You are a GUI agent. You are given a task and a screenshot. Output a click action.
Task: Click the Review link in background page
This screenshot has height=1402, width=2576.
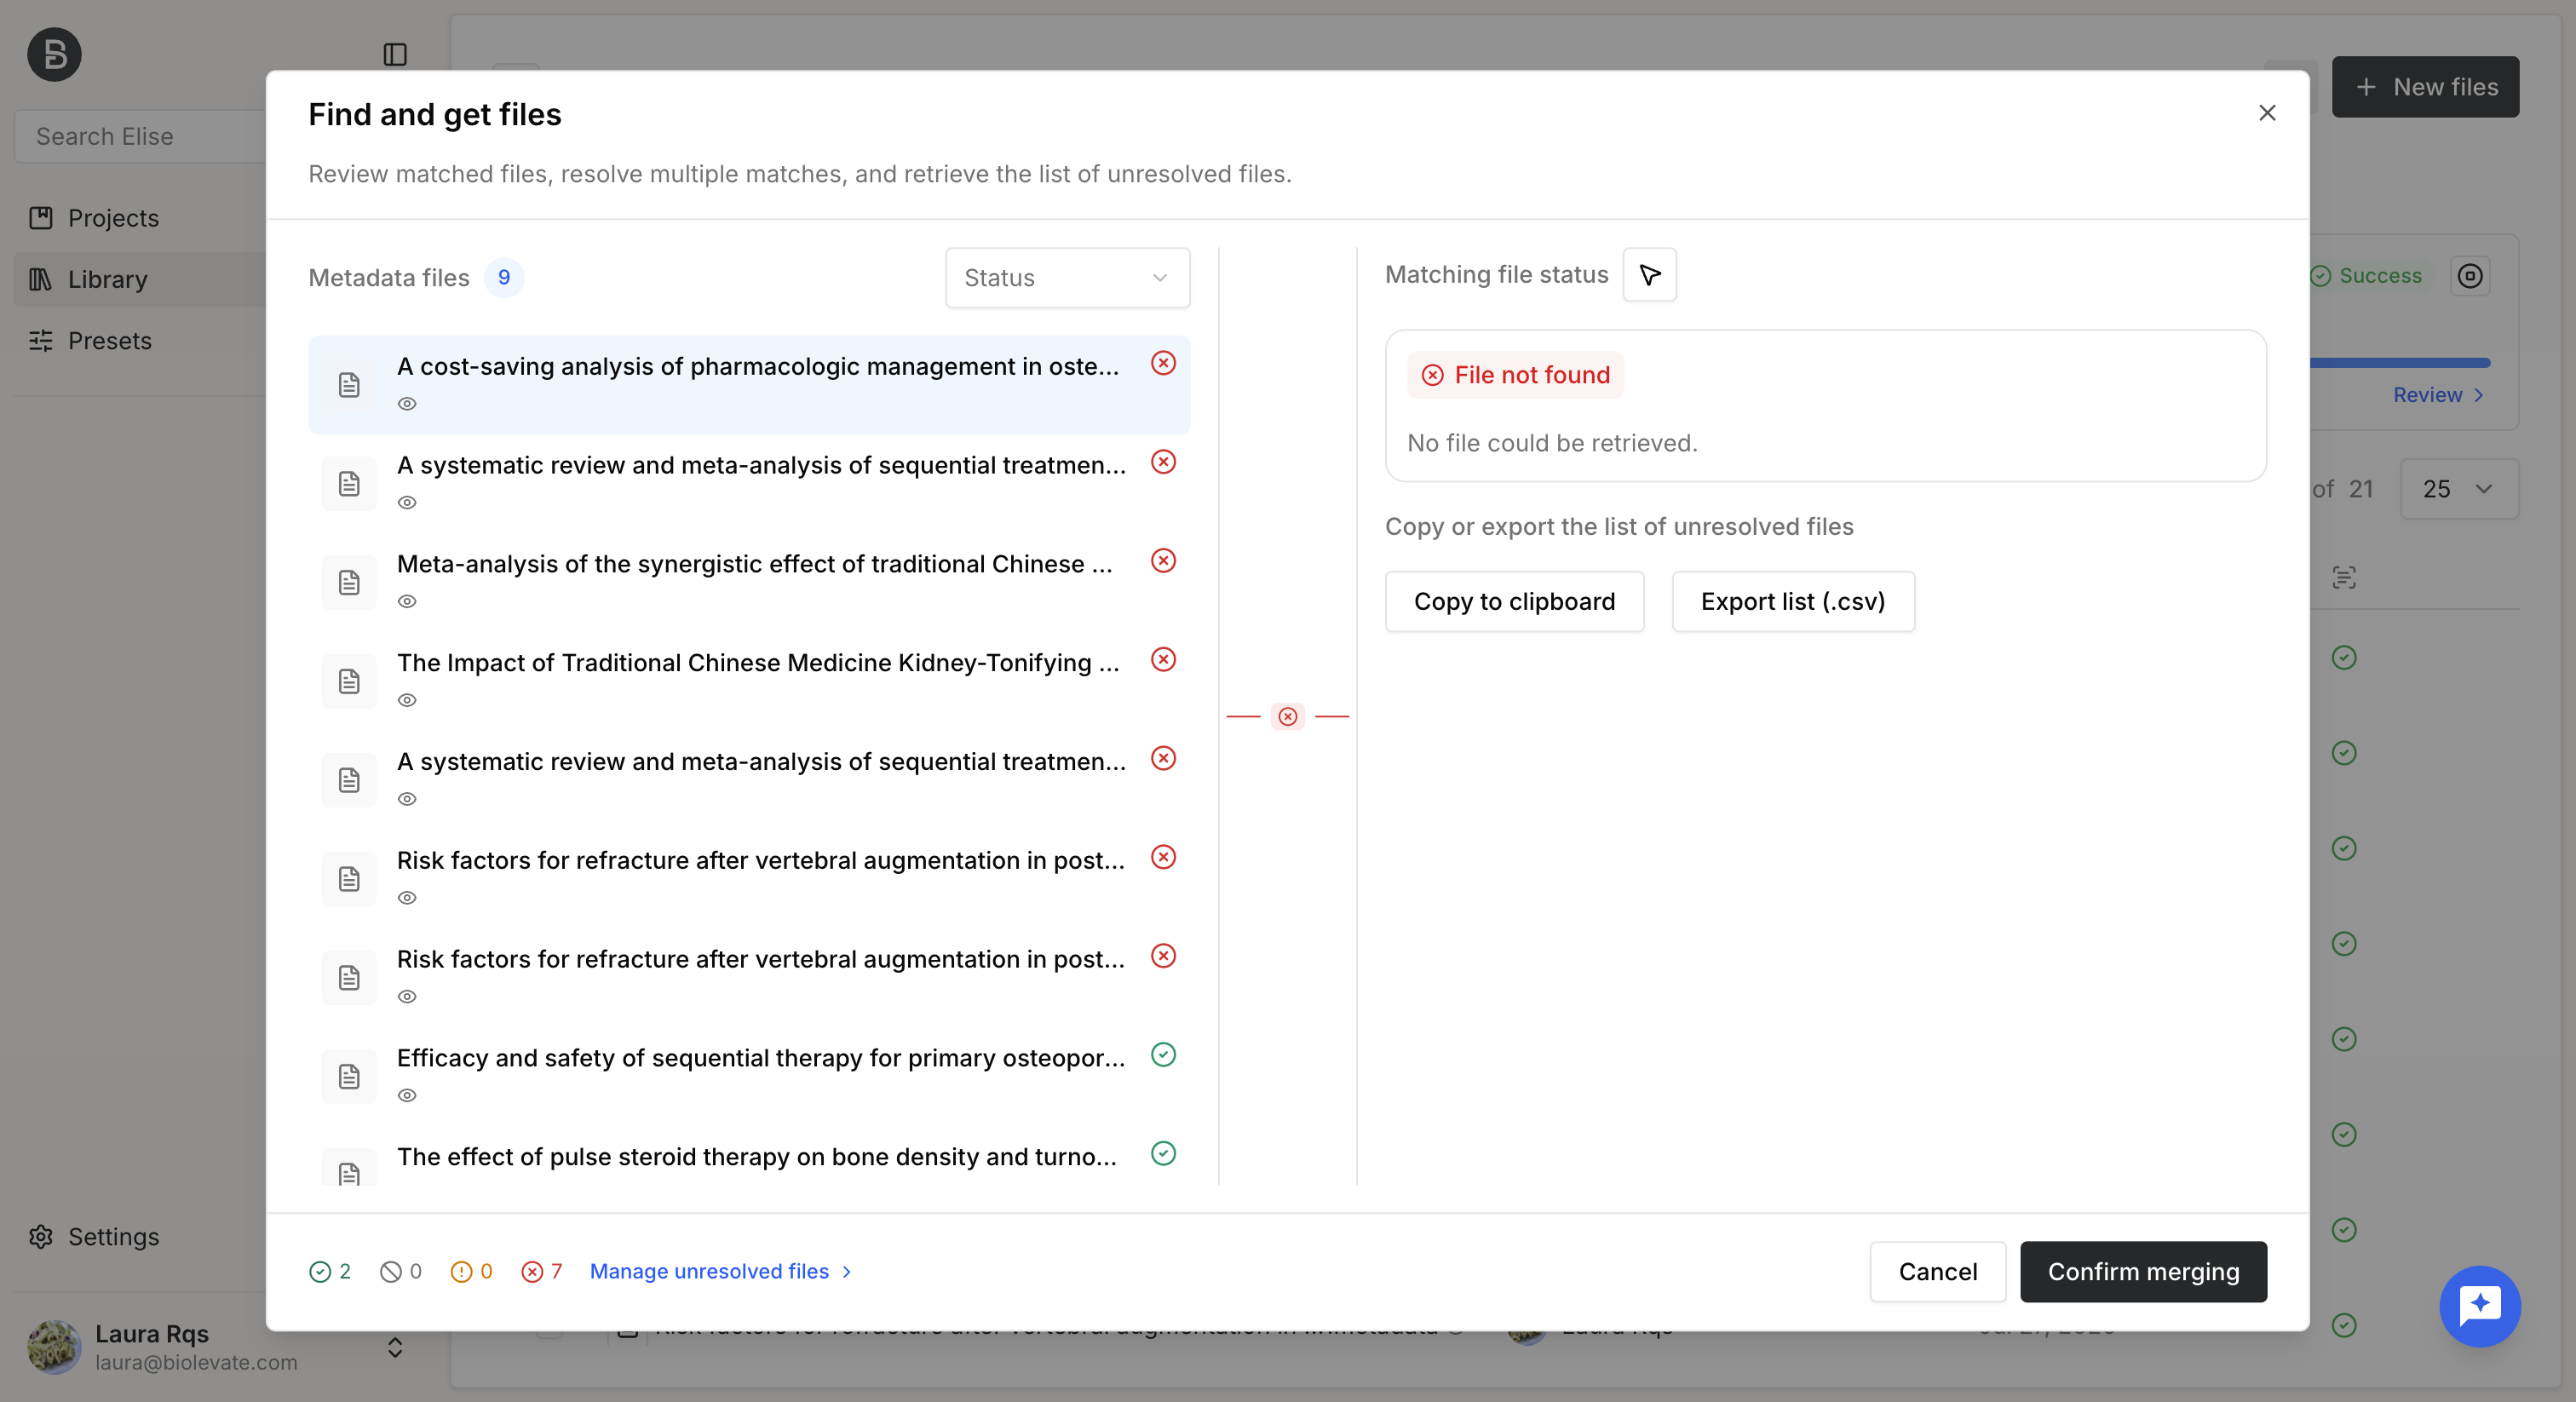click(2438, 395)
